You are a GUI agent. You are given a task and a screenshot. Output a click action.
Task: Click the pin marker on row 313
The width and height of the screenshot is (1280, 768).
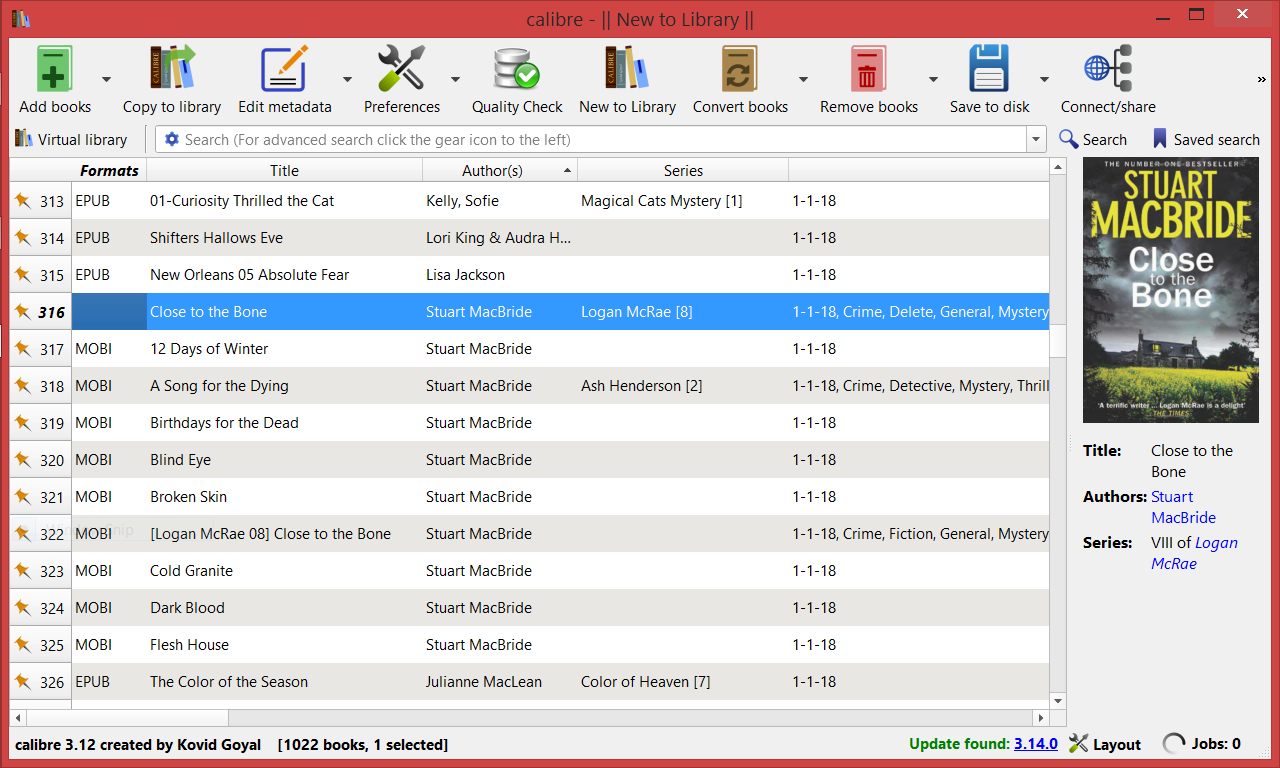pyautogui.click(x=22, y=201)
